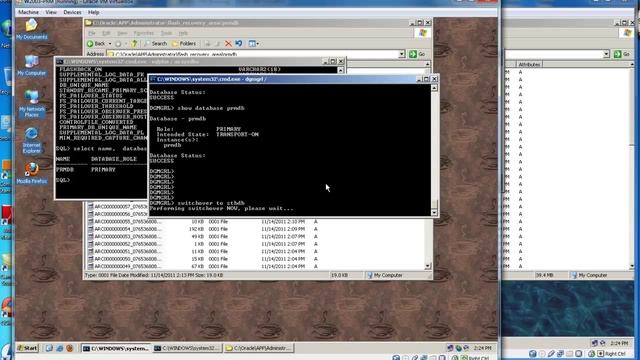Image resolution: width=640 pixels, height=360 pixels.
Task: Click Show Desktop quick launch icon
Action: pyautogui.click(x=49, y=348)
